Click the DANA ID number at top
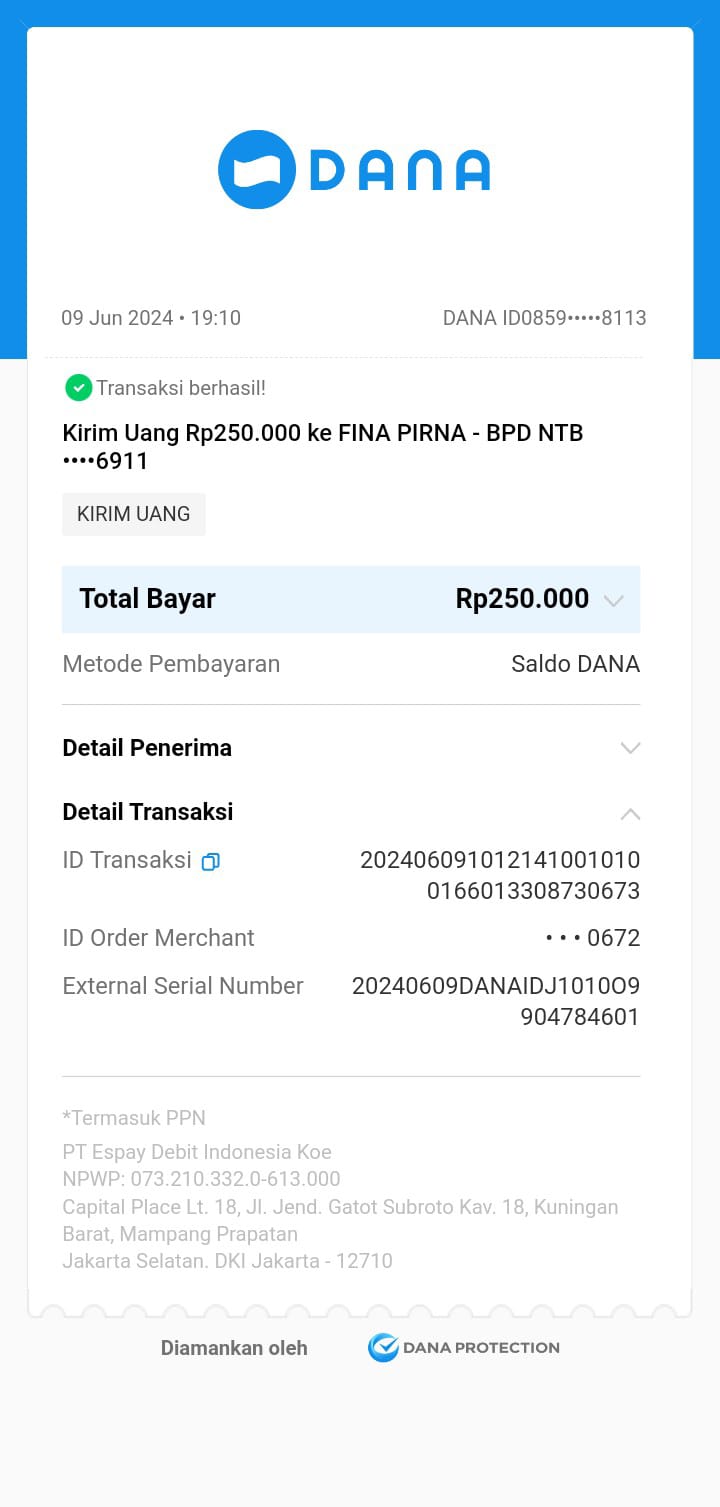This screenshot has height=1507, width=720. point(544,318)
